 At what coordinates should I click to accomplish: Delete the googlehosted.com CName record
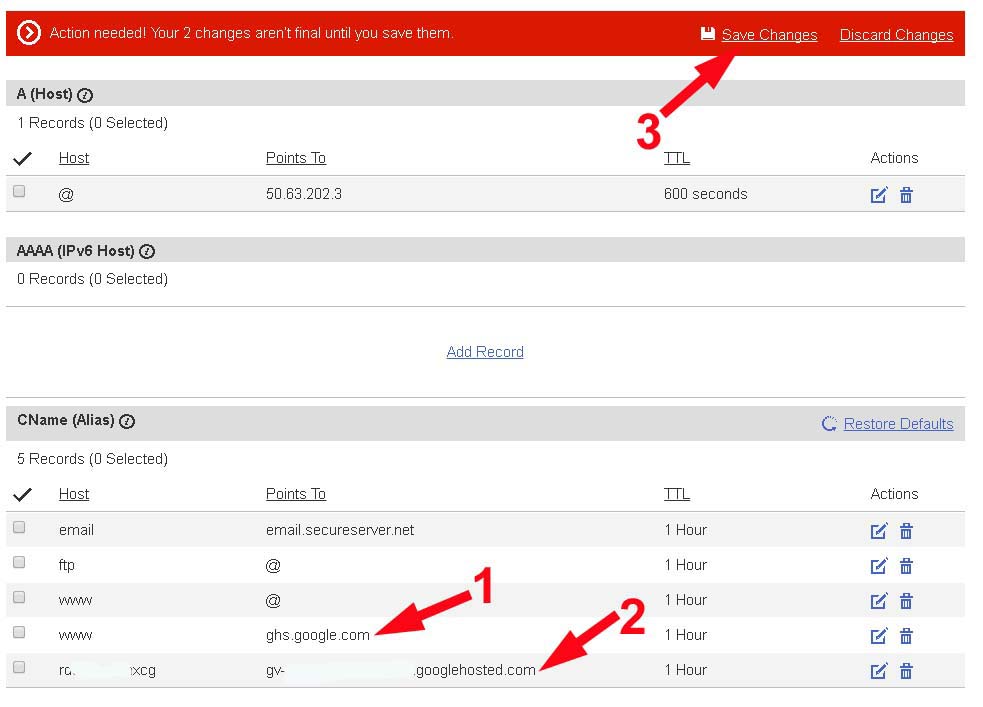(906, 671)
